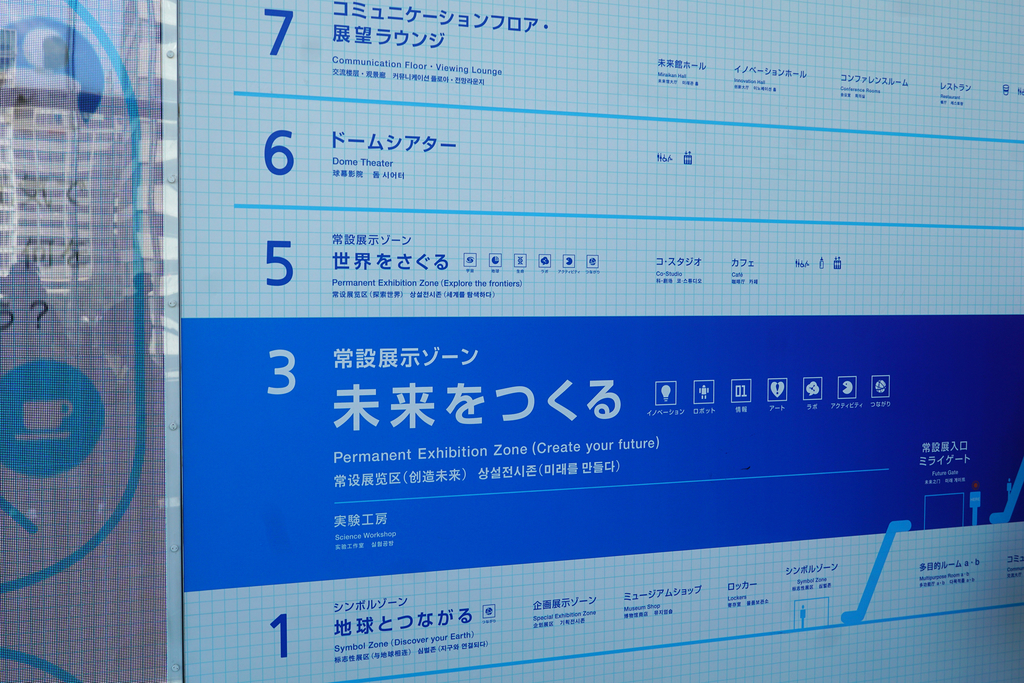Image resolution: width=1024 pixels, height=683 pixels.
Task: Select the Future Gate doorway outline
Action: pos(944,511)
